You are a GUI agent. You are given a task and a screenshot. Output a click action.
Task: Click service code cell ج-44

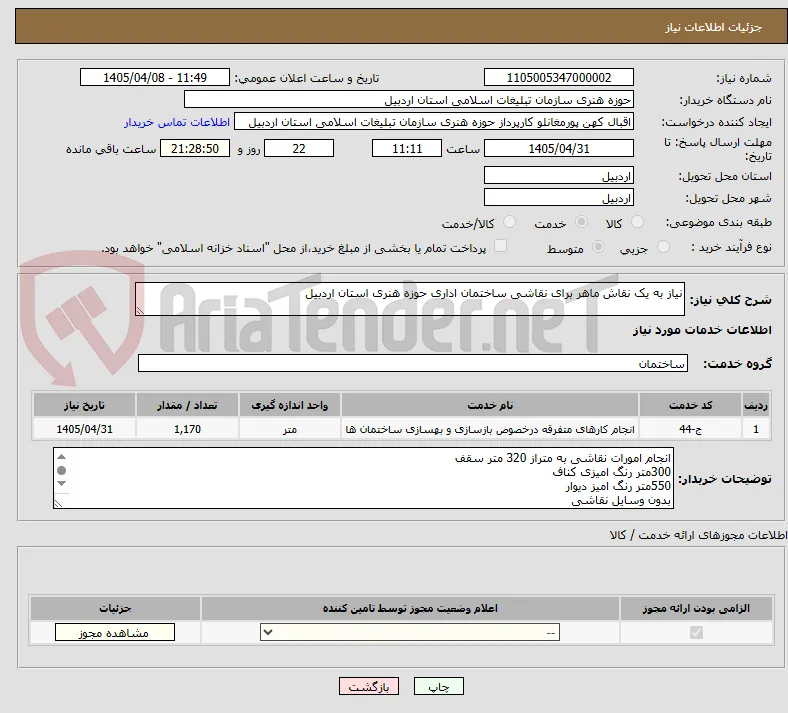691,429
